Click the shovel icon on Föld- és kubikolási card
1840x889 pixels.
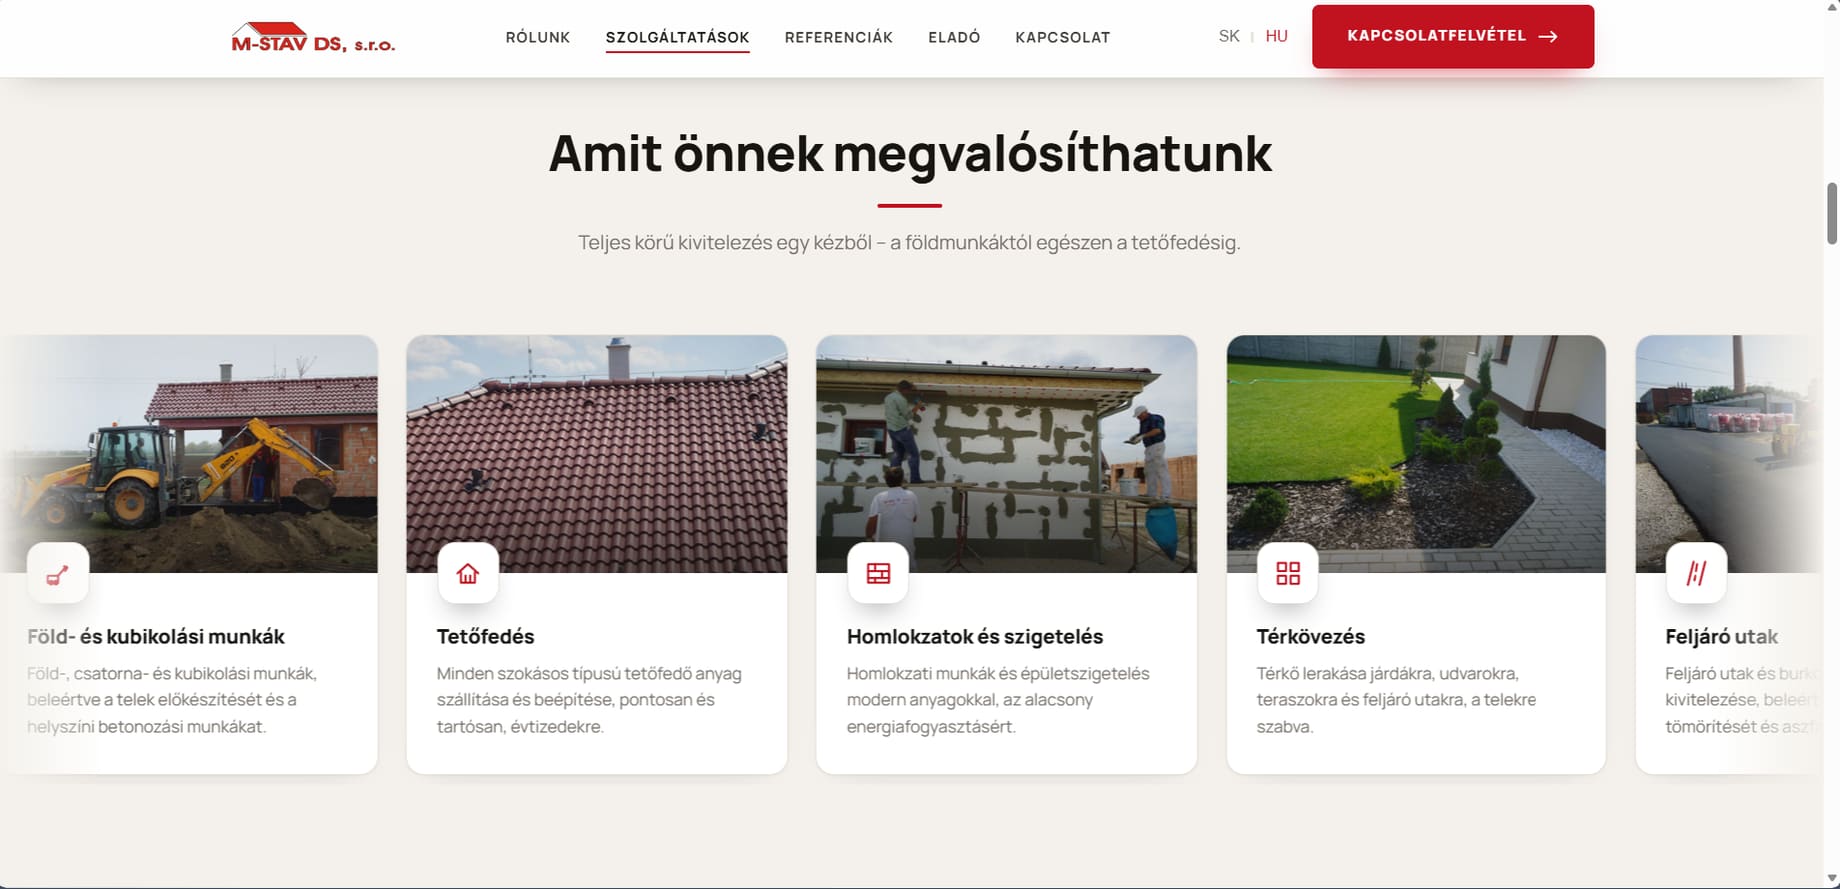(58, 574)
